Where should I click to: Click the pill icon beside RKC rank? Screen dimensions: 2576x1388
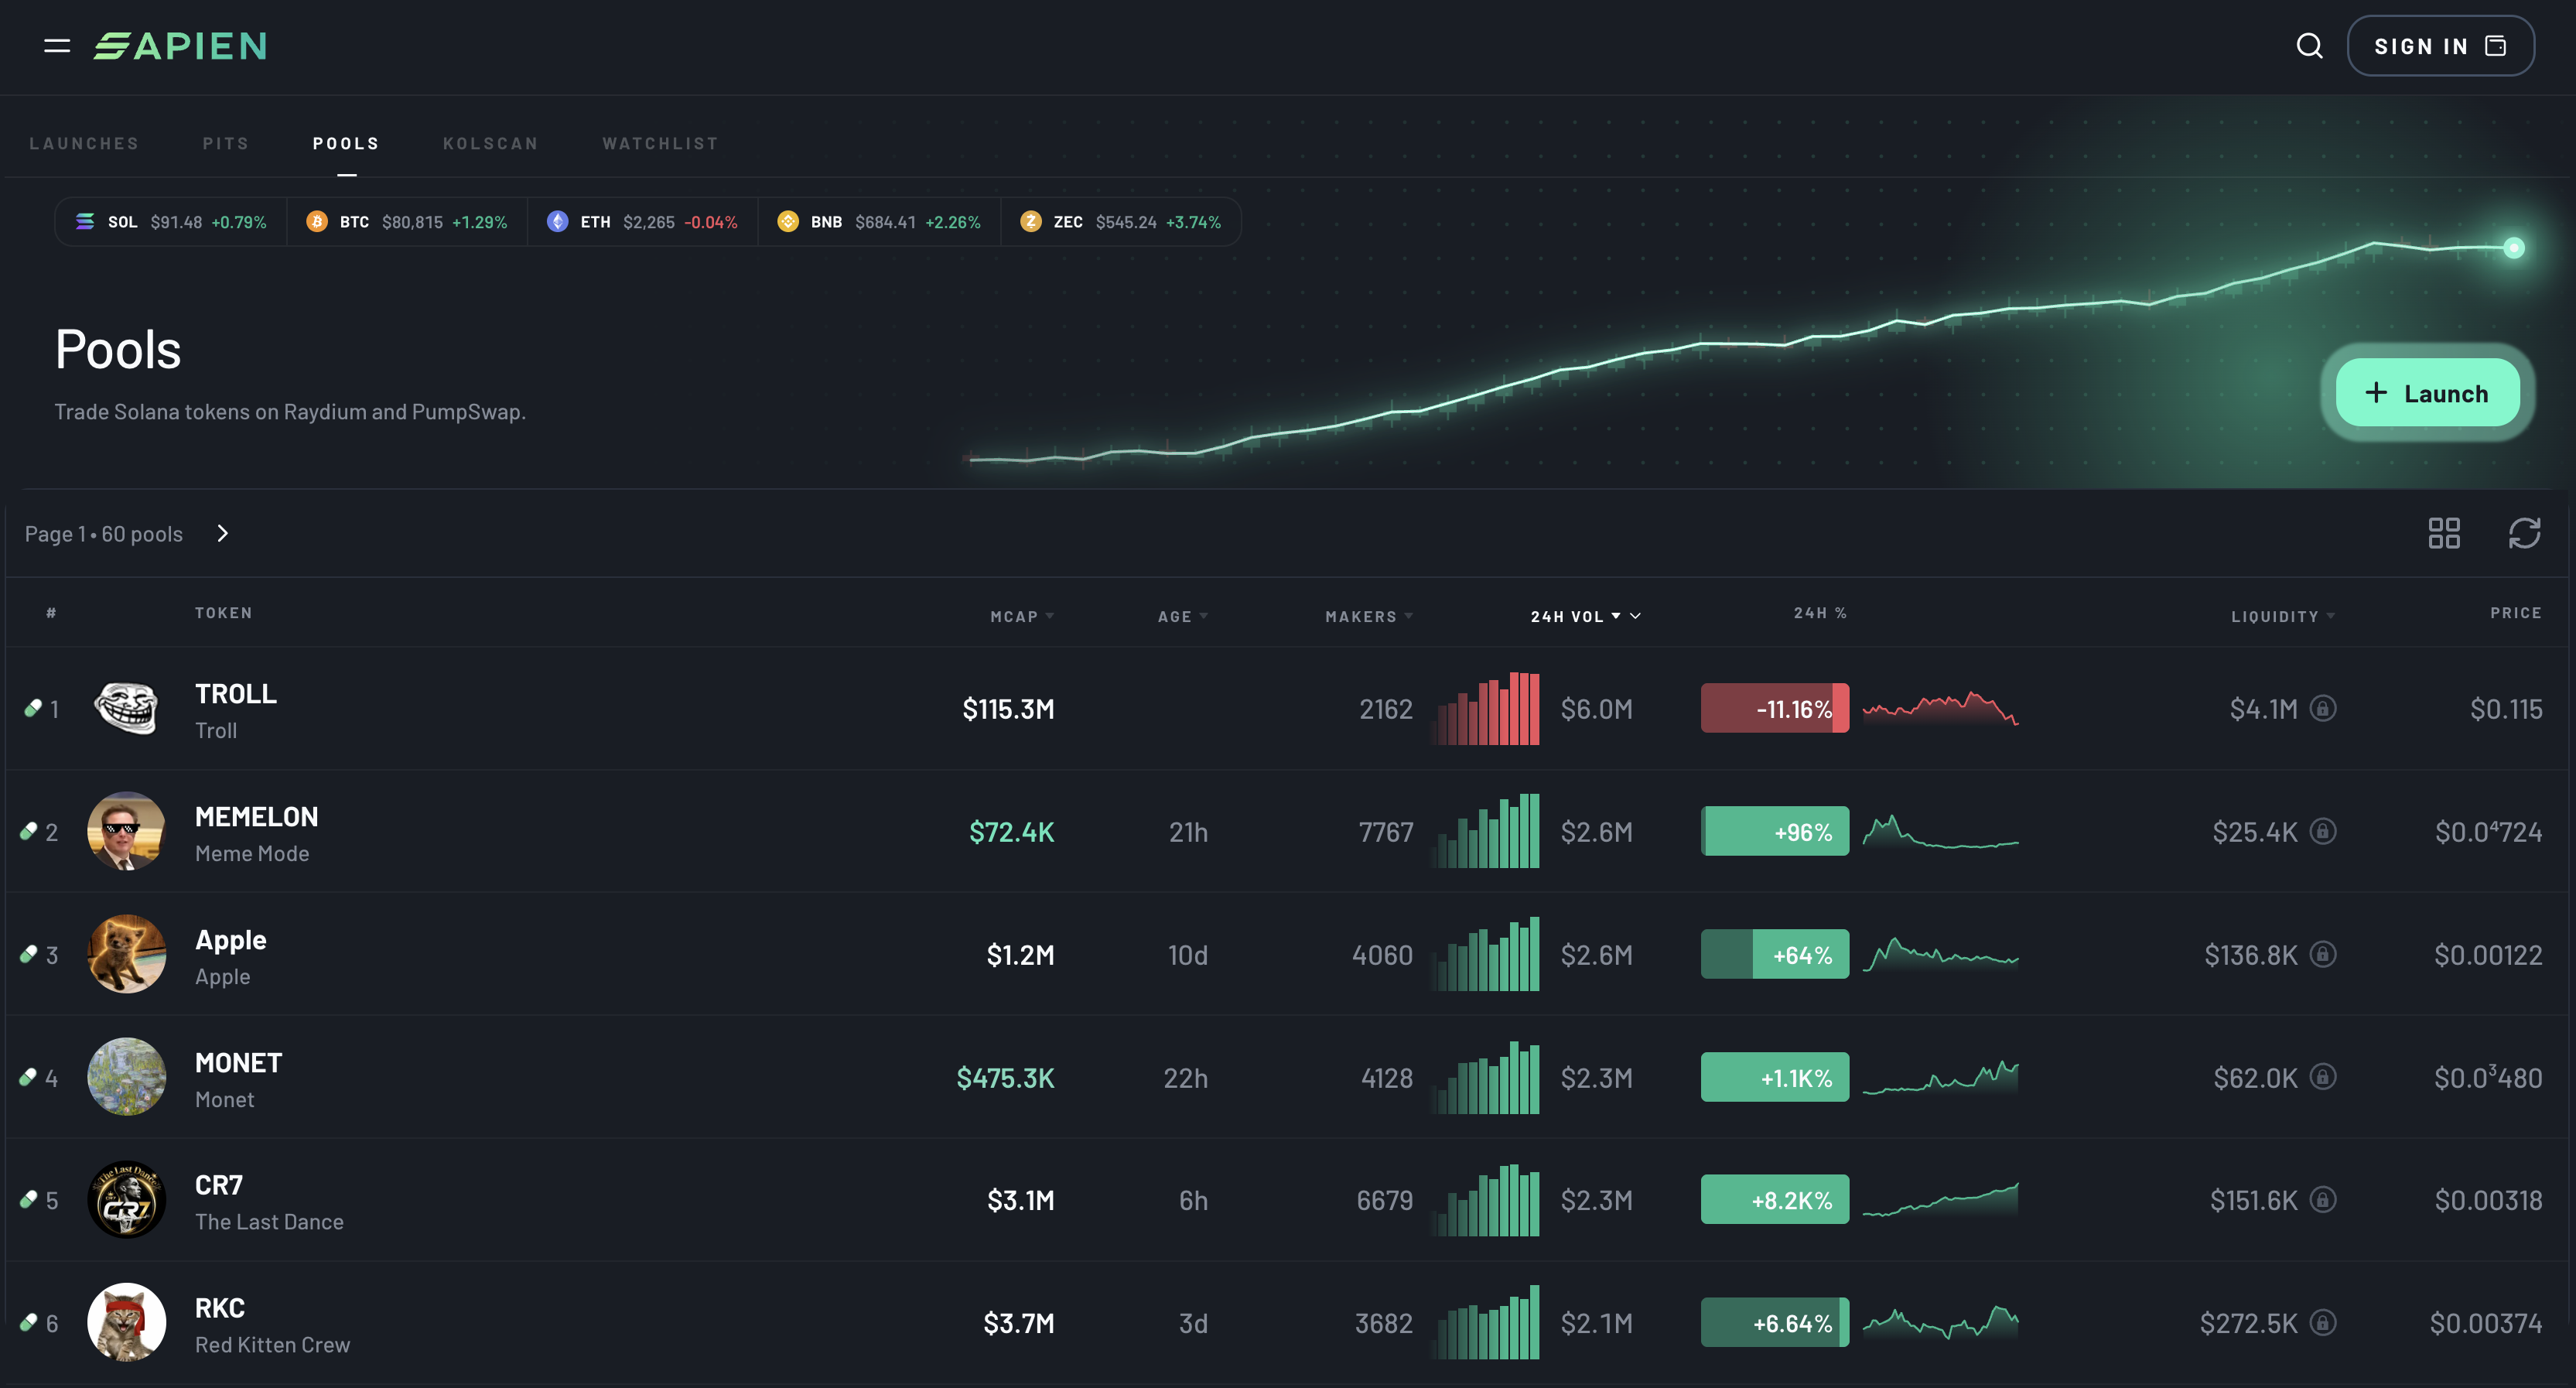(x=28, y=1322)
